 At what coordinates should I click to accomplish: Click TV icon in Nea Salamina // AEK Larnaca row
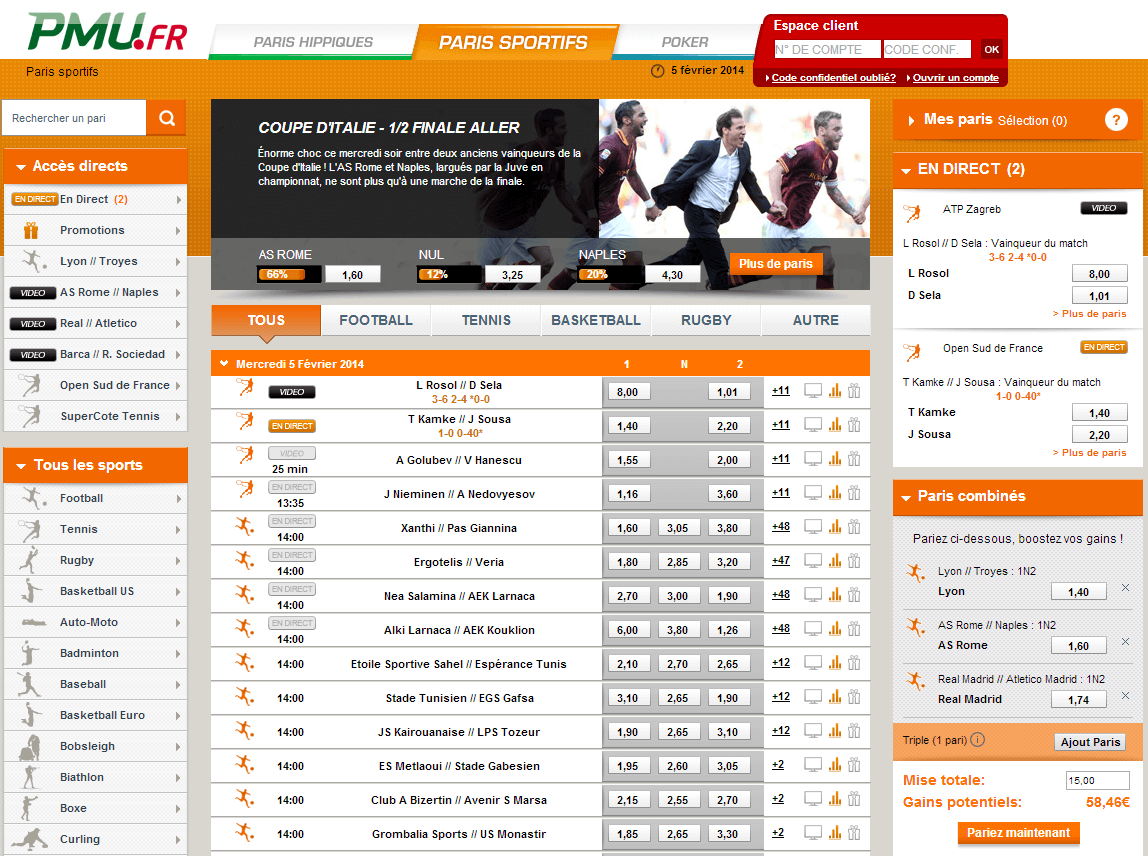tap(813, 595)
